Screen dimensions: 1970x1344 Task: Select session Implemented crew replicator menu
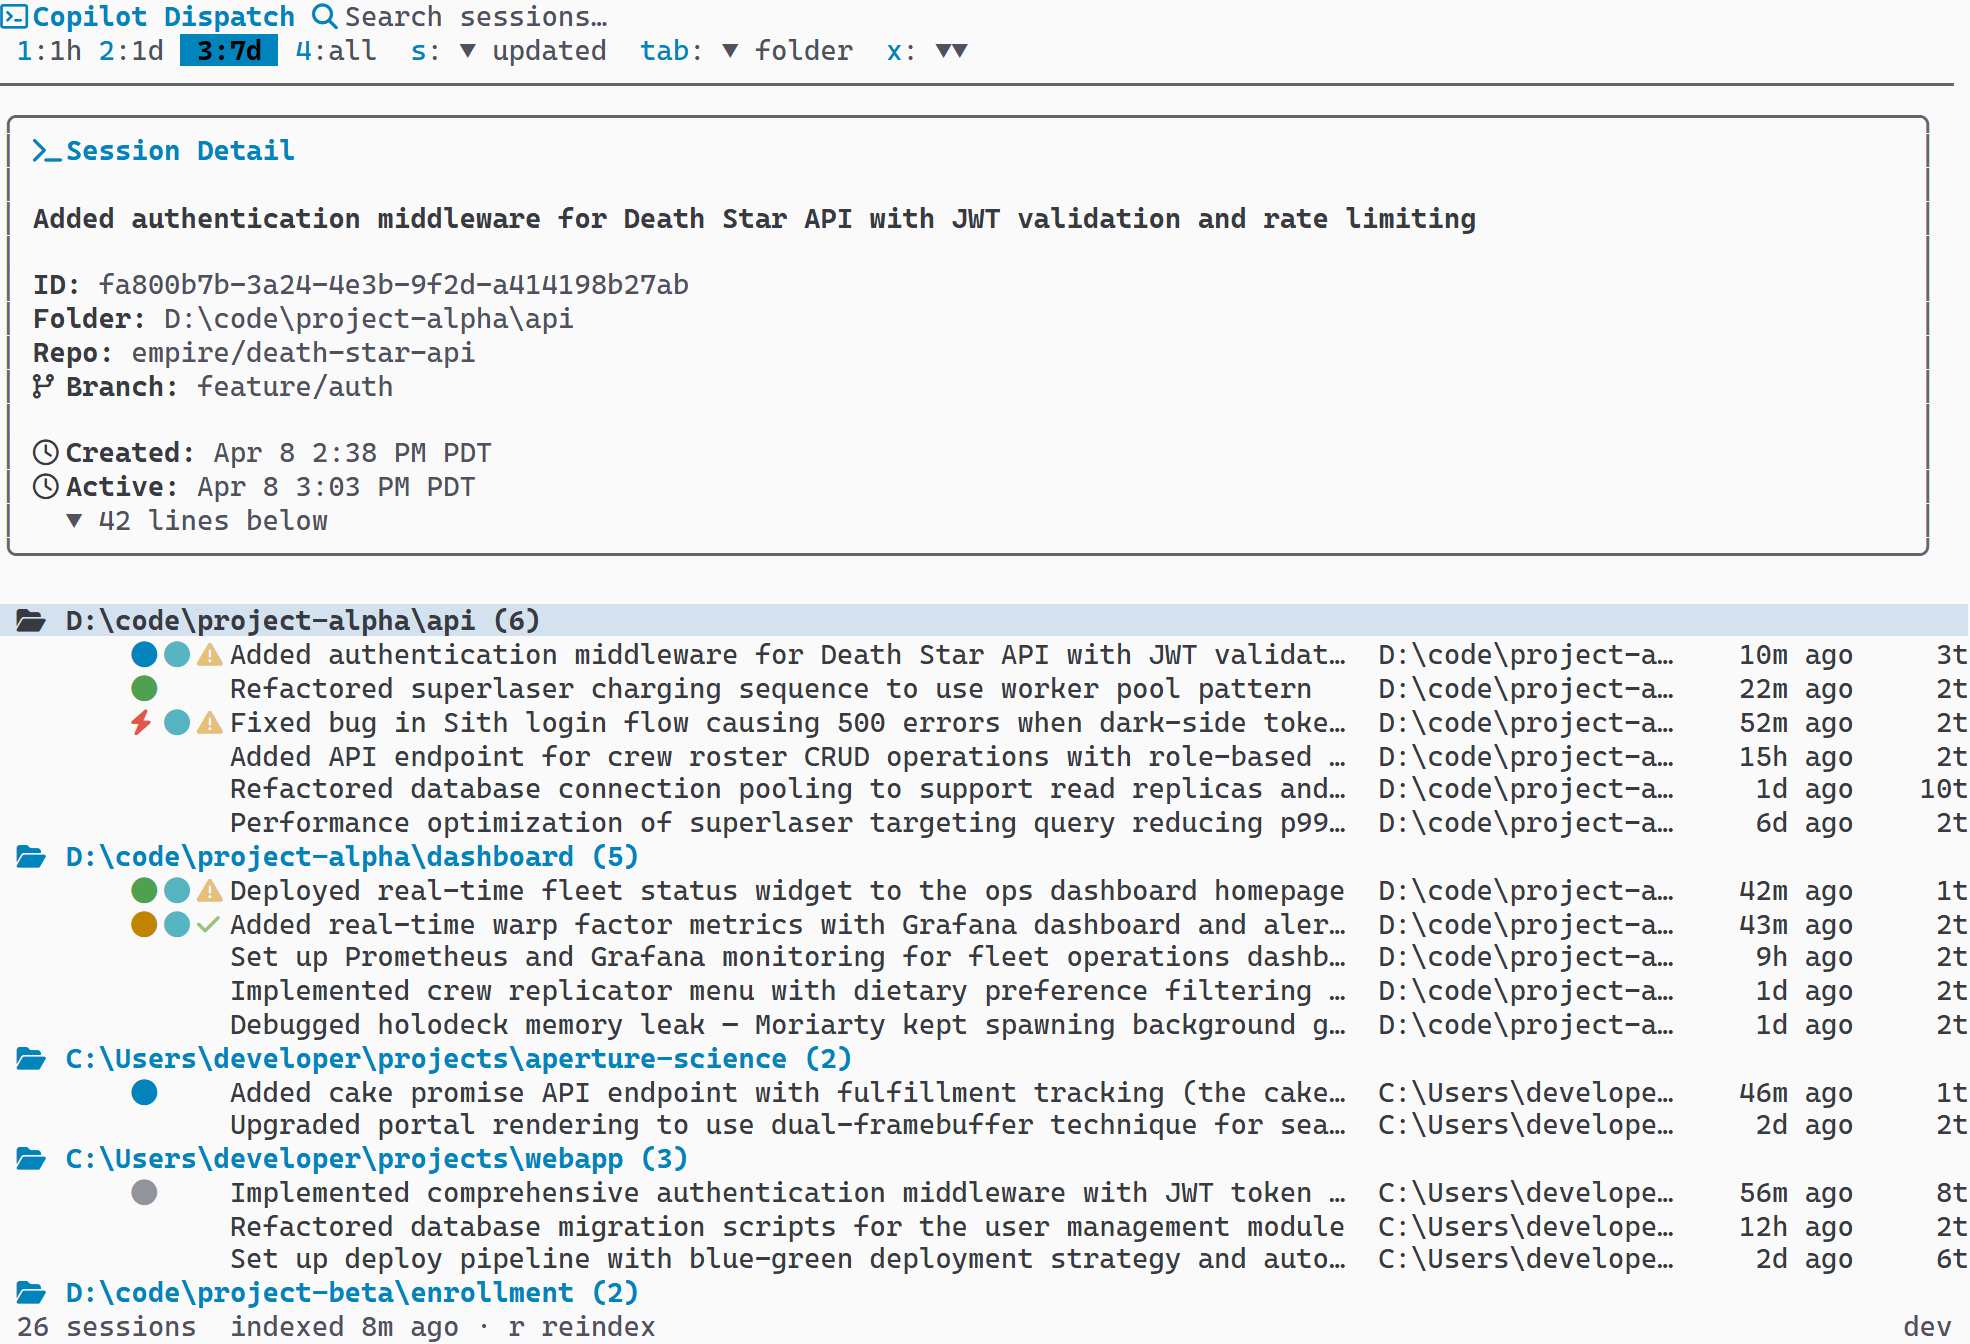(x=984, y=991)
